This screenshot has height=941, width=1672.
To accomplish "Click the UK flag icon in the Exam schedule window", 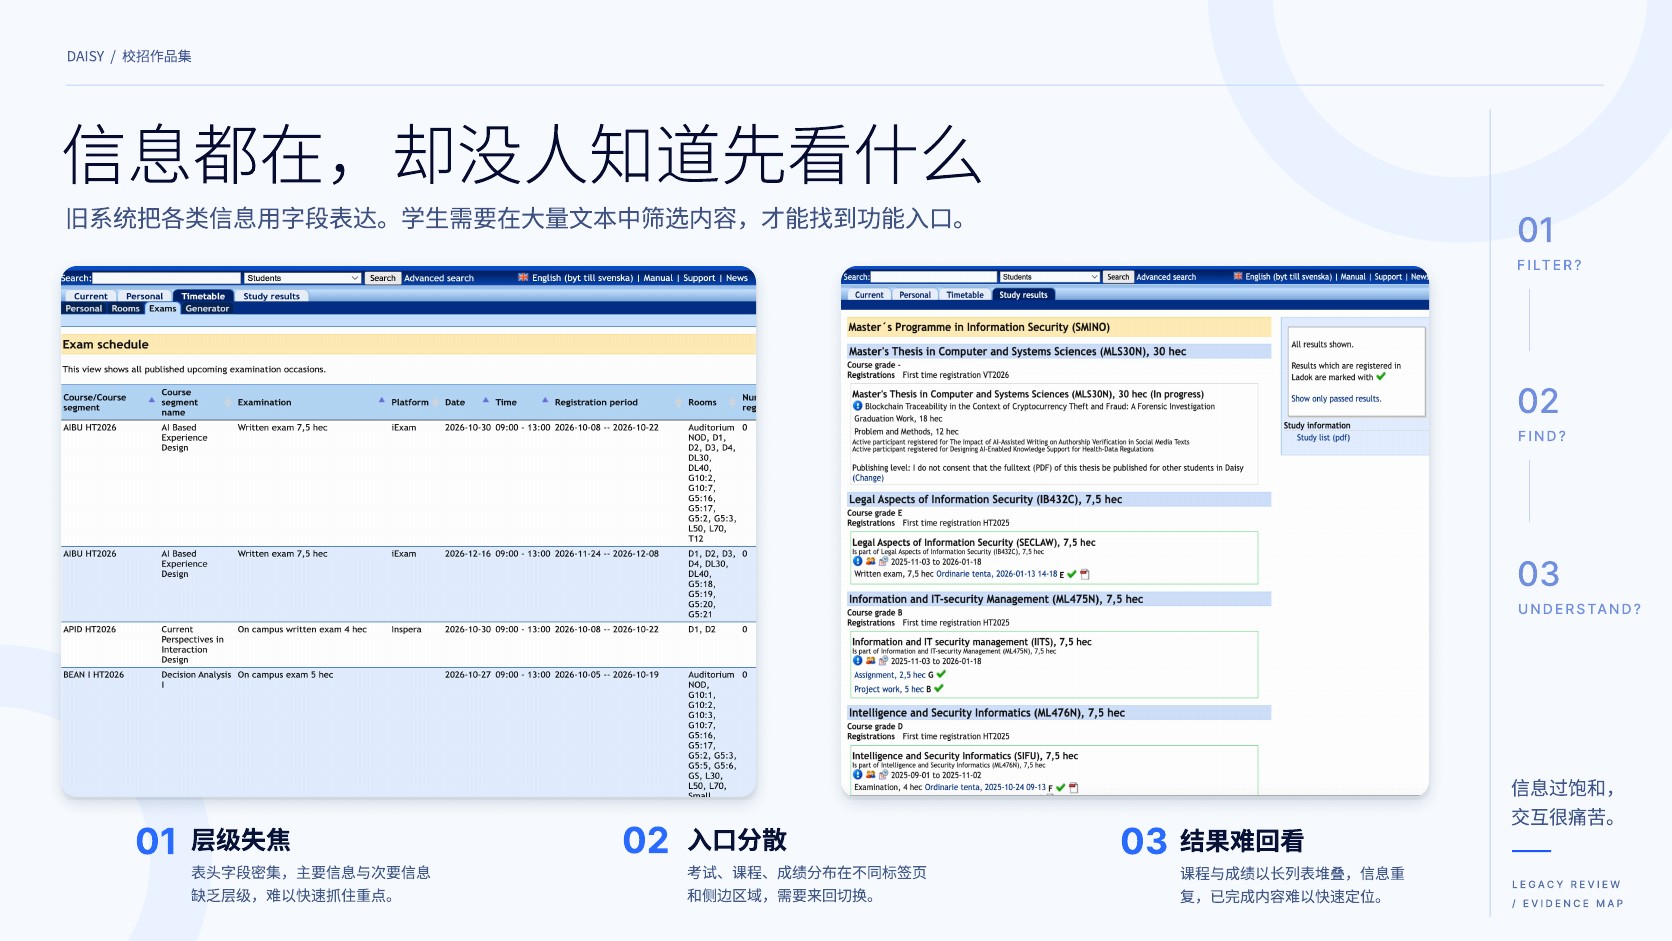I will pos(523,278).
